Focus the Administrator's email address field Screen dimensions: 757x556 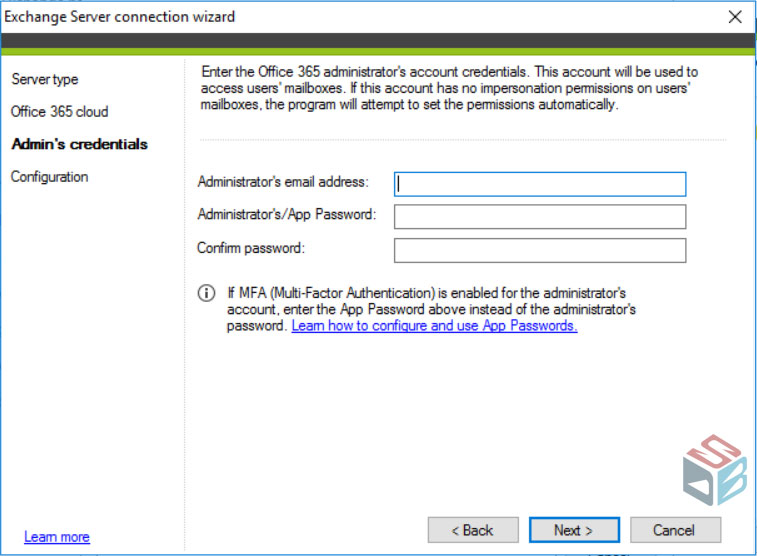pos(540,184)
